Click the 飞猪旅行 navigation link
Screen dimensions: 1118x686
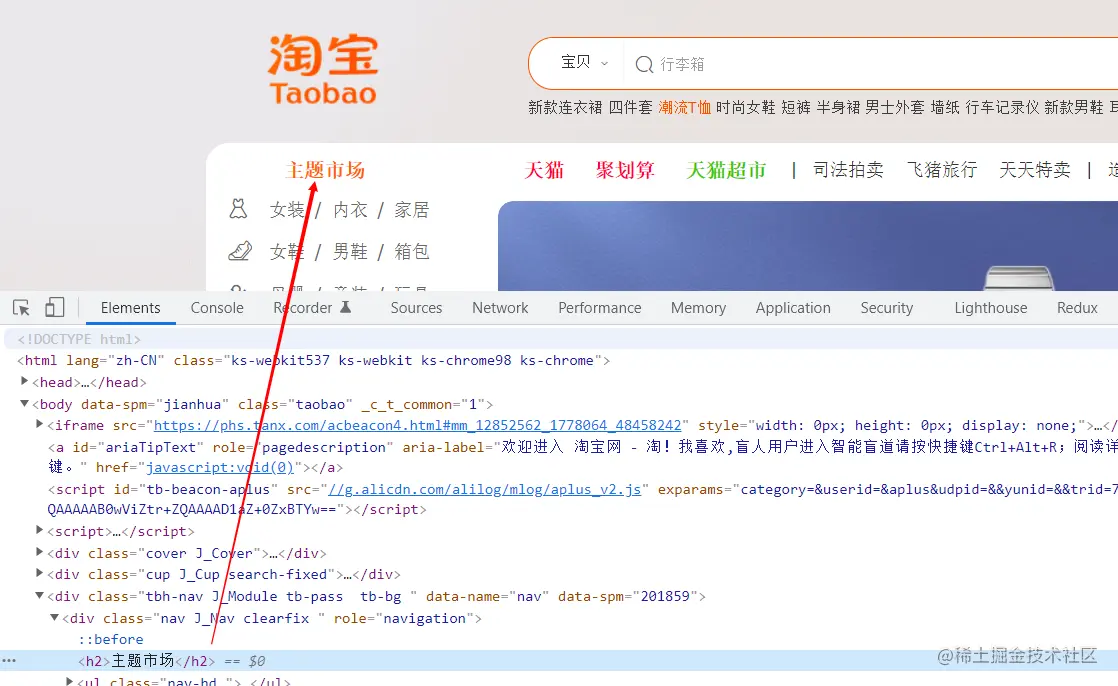click(941, 170)
